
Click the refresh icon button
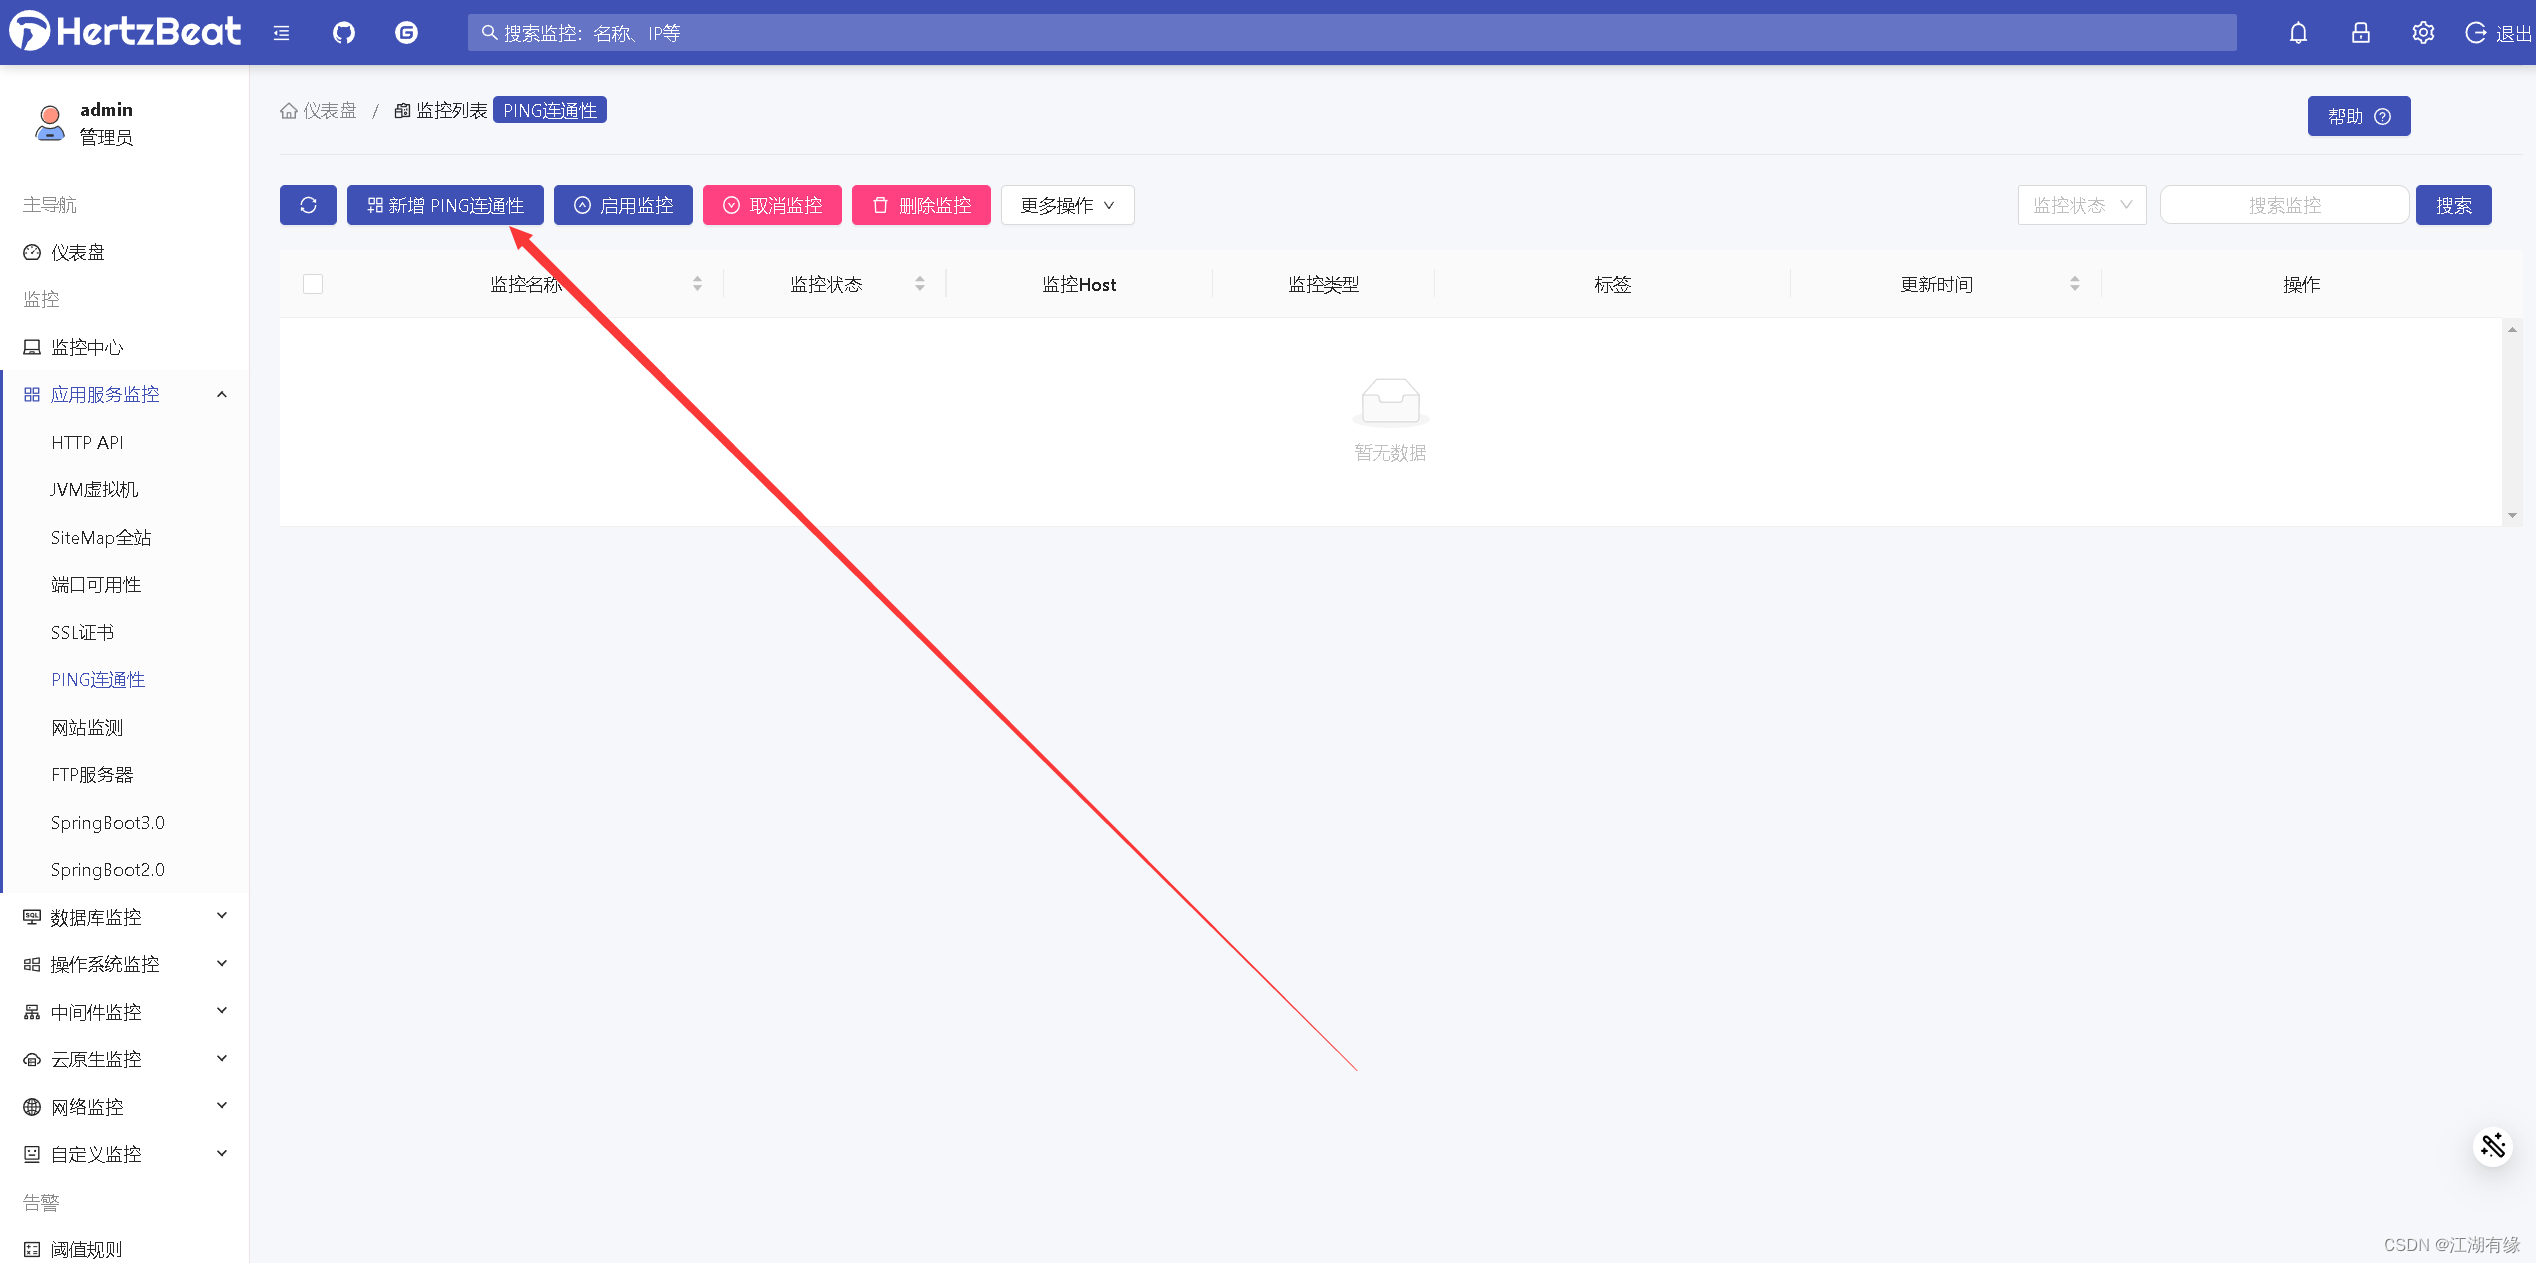[309, 205]
